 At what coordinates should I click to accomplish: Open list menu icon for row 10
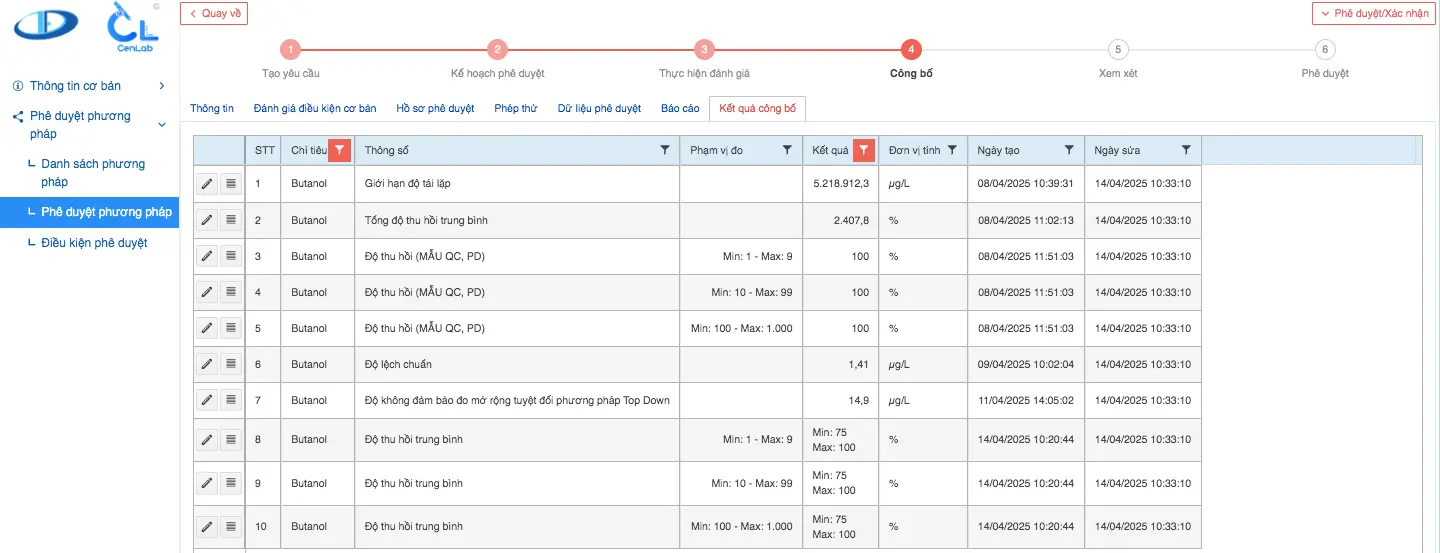pyautogui.click(x=231, y=526)
